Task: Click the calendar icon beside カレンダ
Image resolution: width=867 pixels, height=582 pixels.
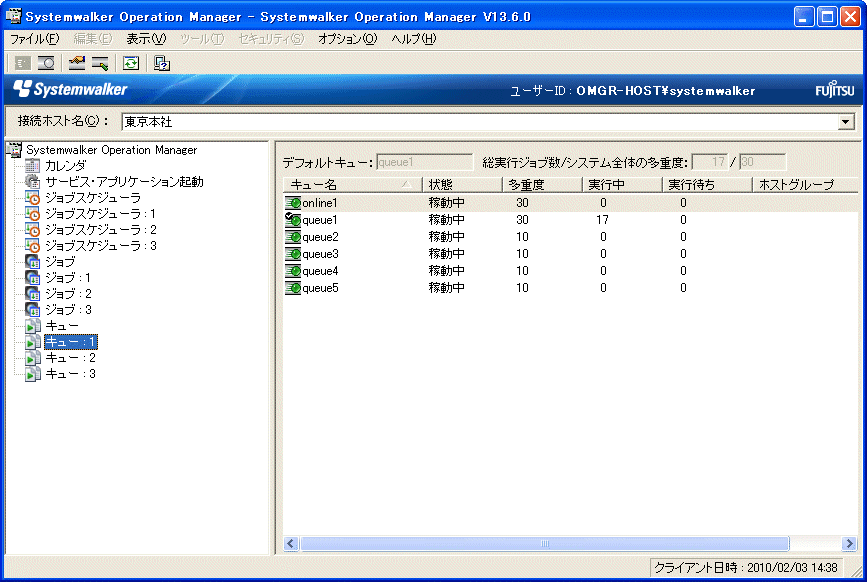Action: click(x=33, y=165)
